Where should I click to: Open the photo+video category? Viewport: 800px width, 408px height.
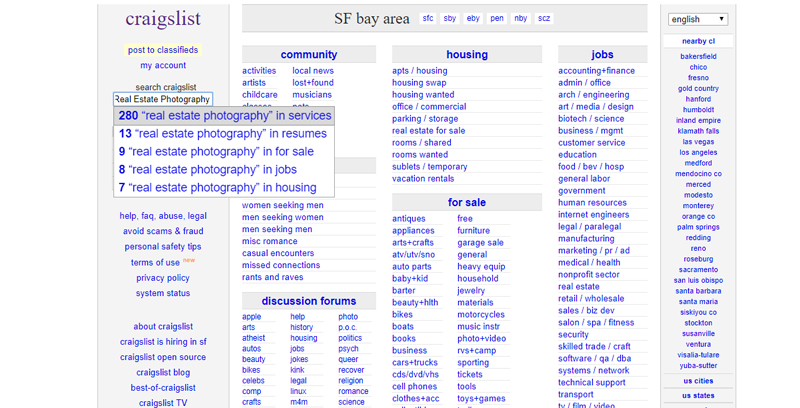pyautogui.click(x=482, y=339)
